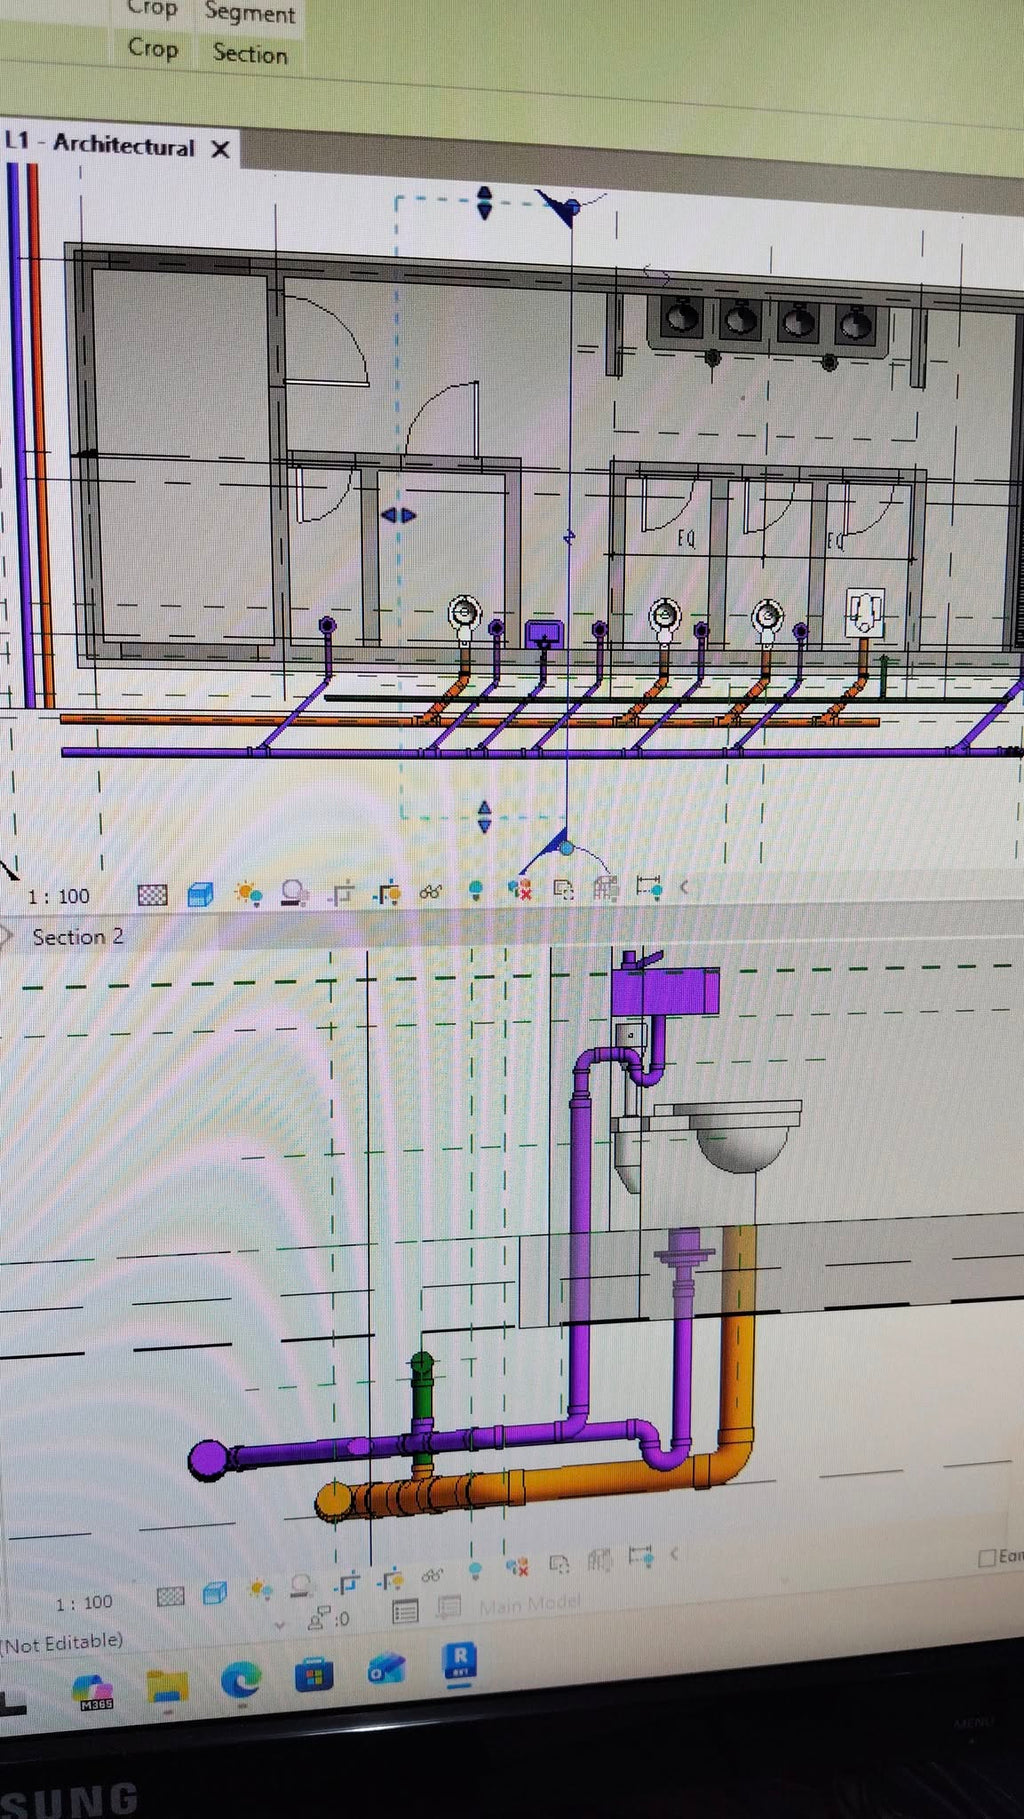Select the purple lavatory fixture in plan view
Screen dimensions: 1024x1819
pyautogui.click(x=543, y=634)
